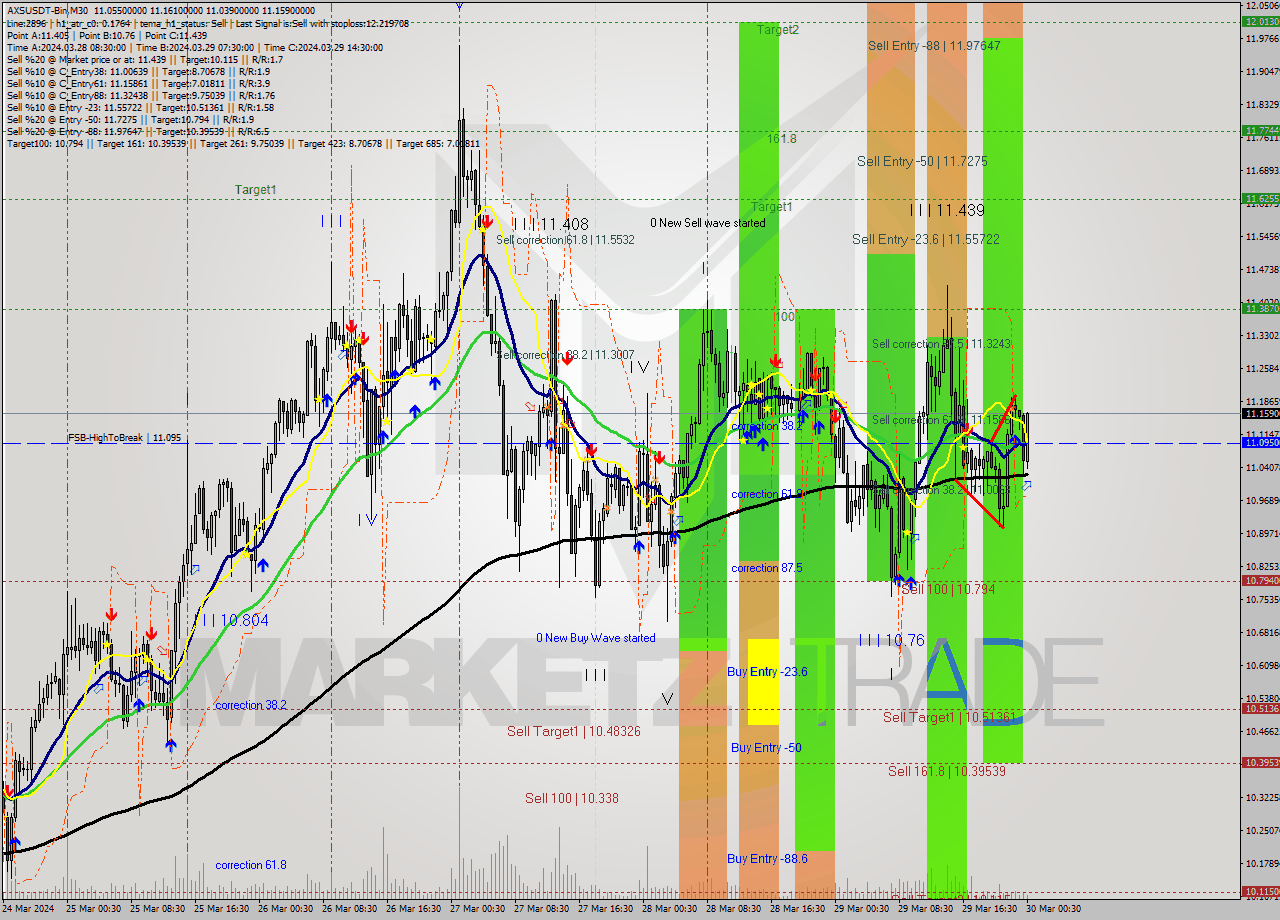
Task: Click the red 10.5136 price axis tag
Action: (x=1261, y=708)
